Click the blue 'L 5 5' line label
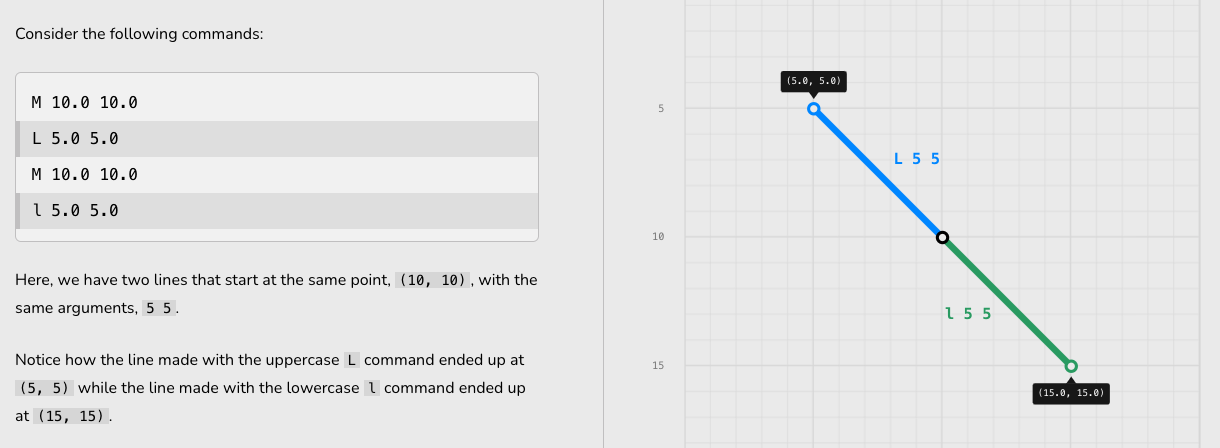This screenshot has height=448, width=1220. pyautogui.click(x=917, y=158)
